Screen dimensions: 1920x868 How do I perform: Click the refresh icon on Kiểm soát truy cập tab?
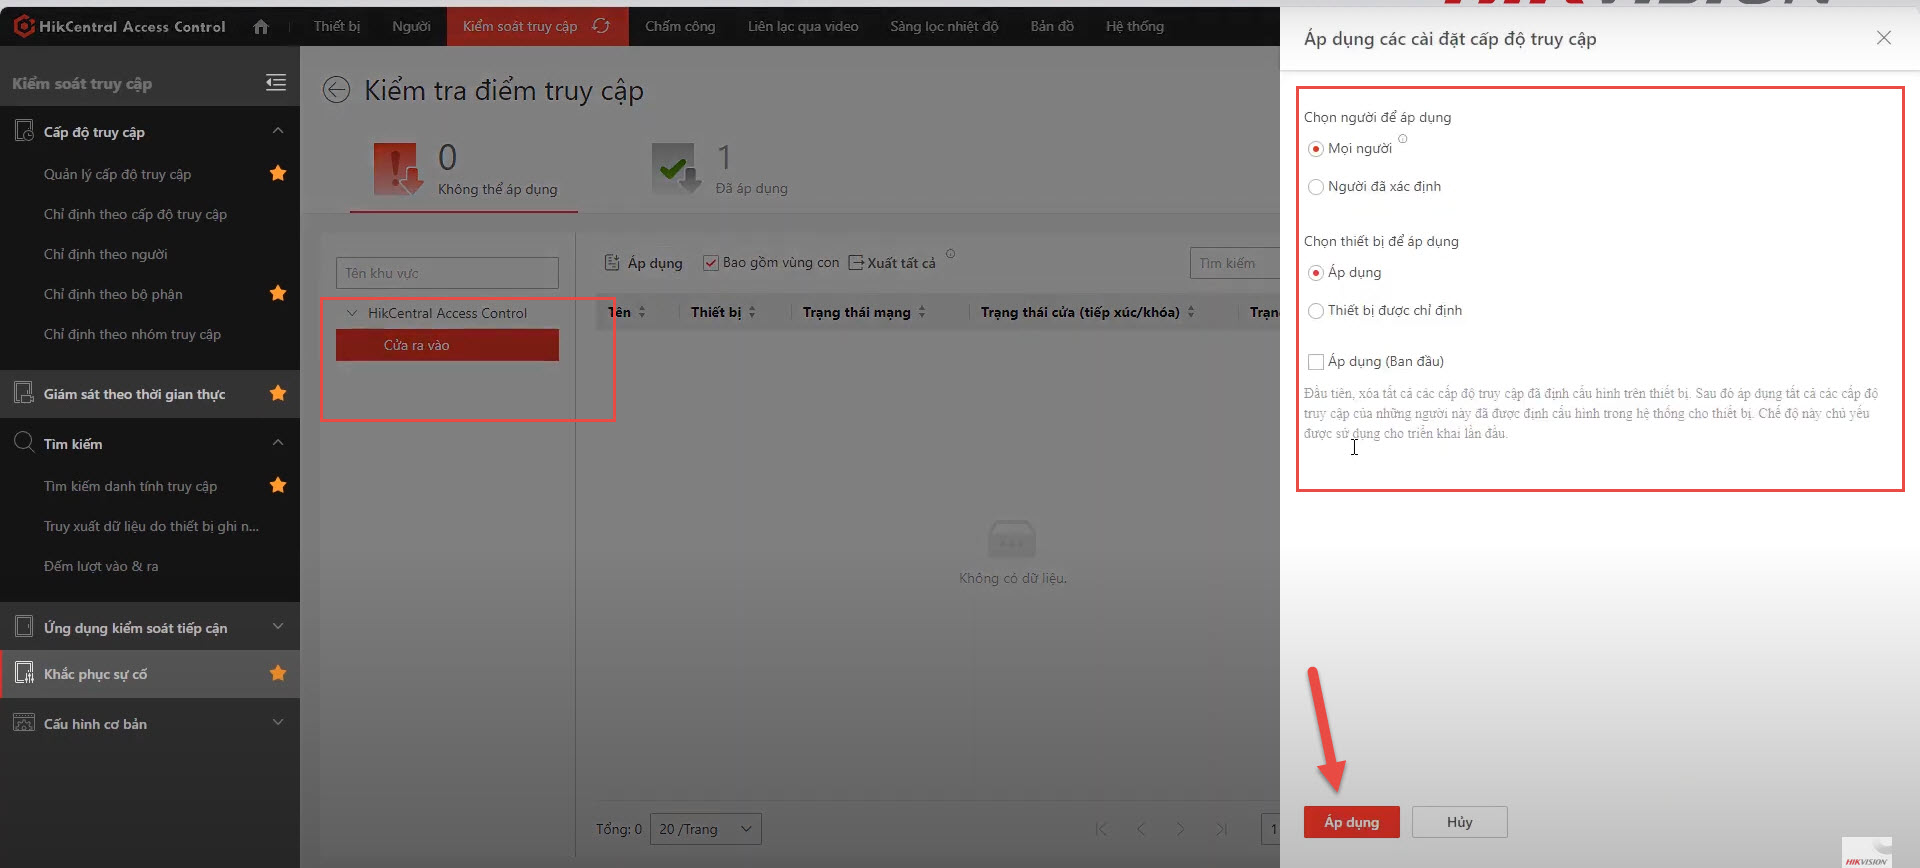click(601, 26)
